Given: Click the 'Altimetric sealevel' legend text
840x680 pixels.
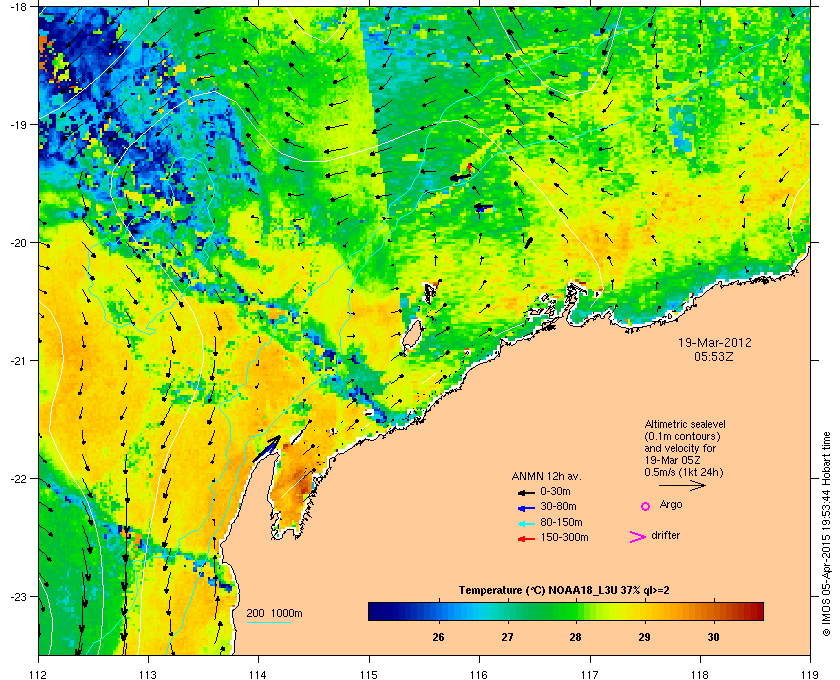Looking at the screenshot, I should coord(685,424).
